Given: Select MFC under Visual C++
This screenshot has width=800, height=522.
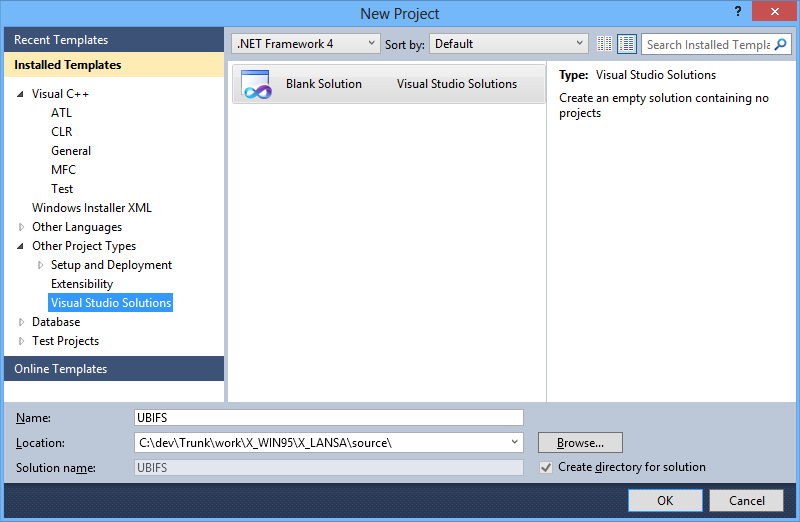Looking at the screenshot, I should [x=63, y=170].
